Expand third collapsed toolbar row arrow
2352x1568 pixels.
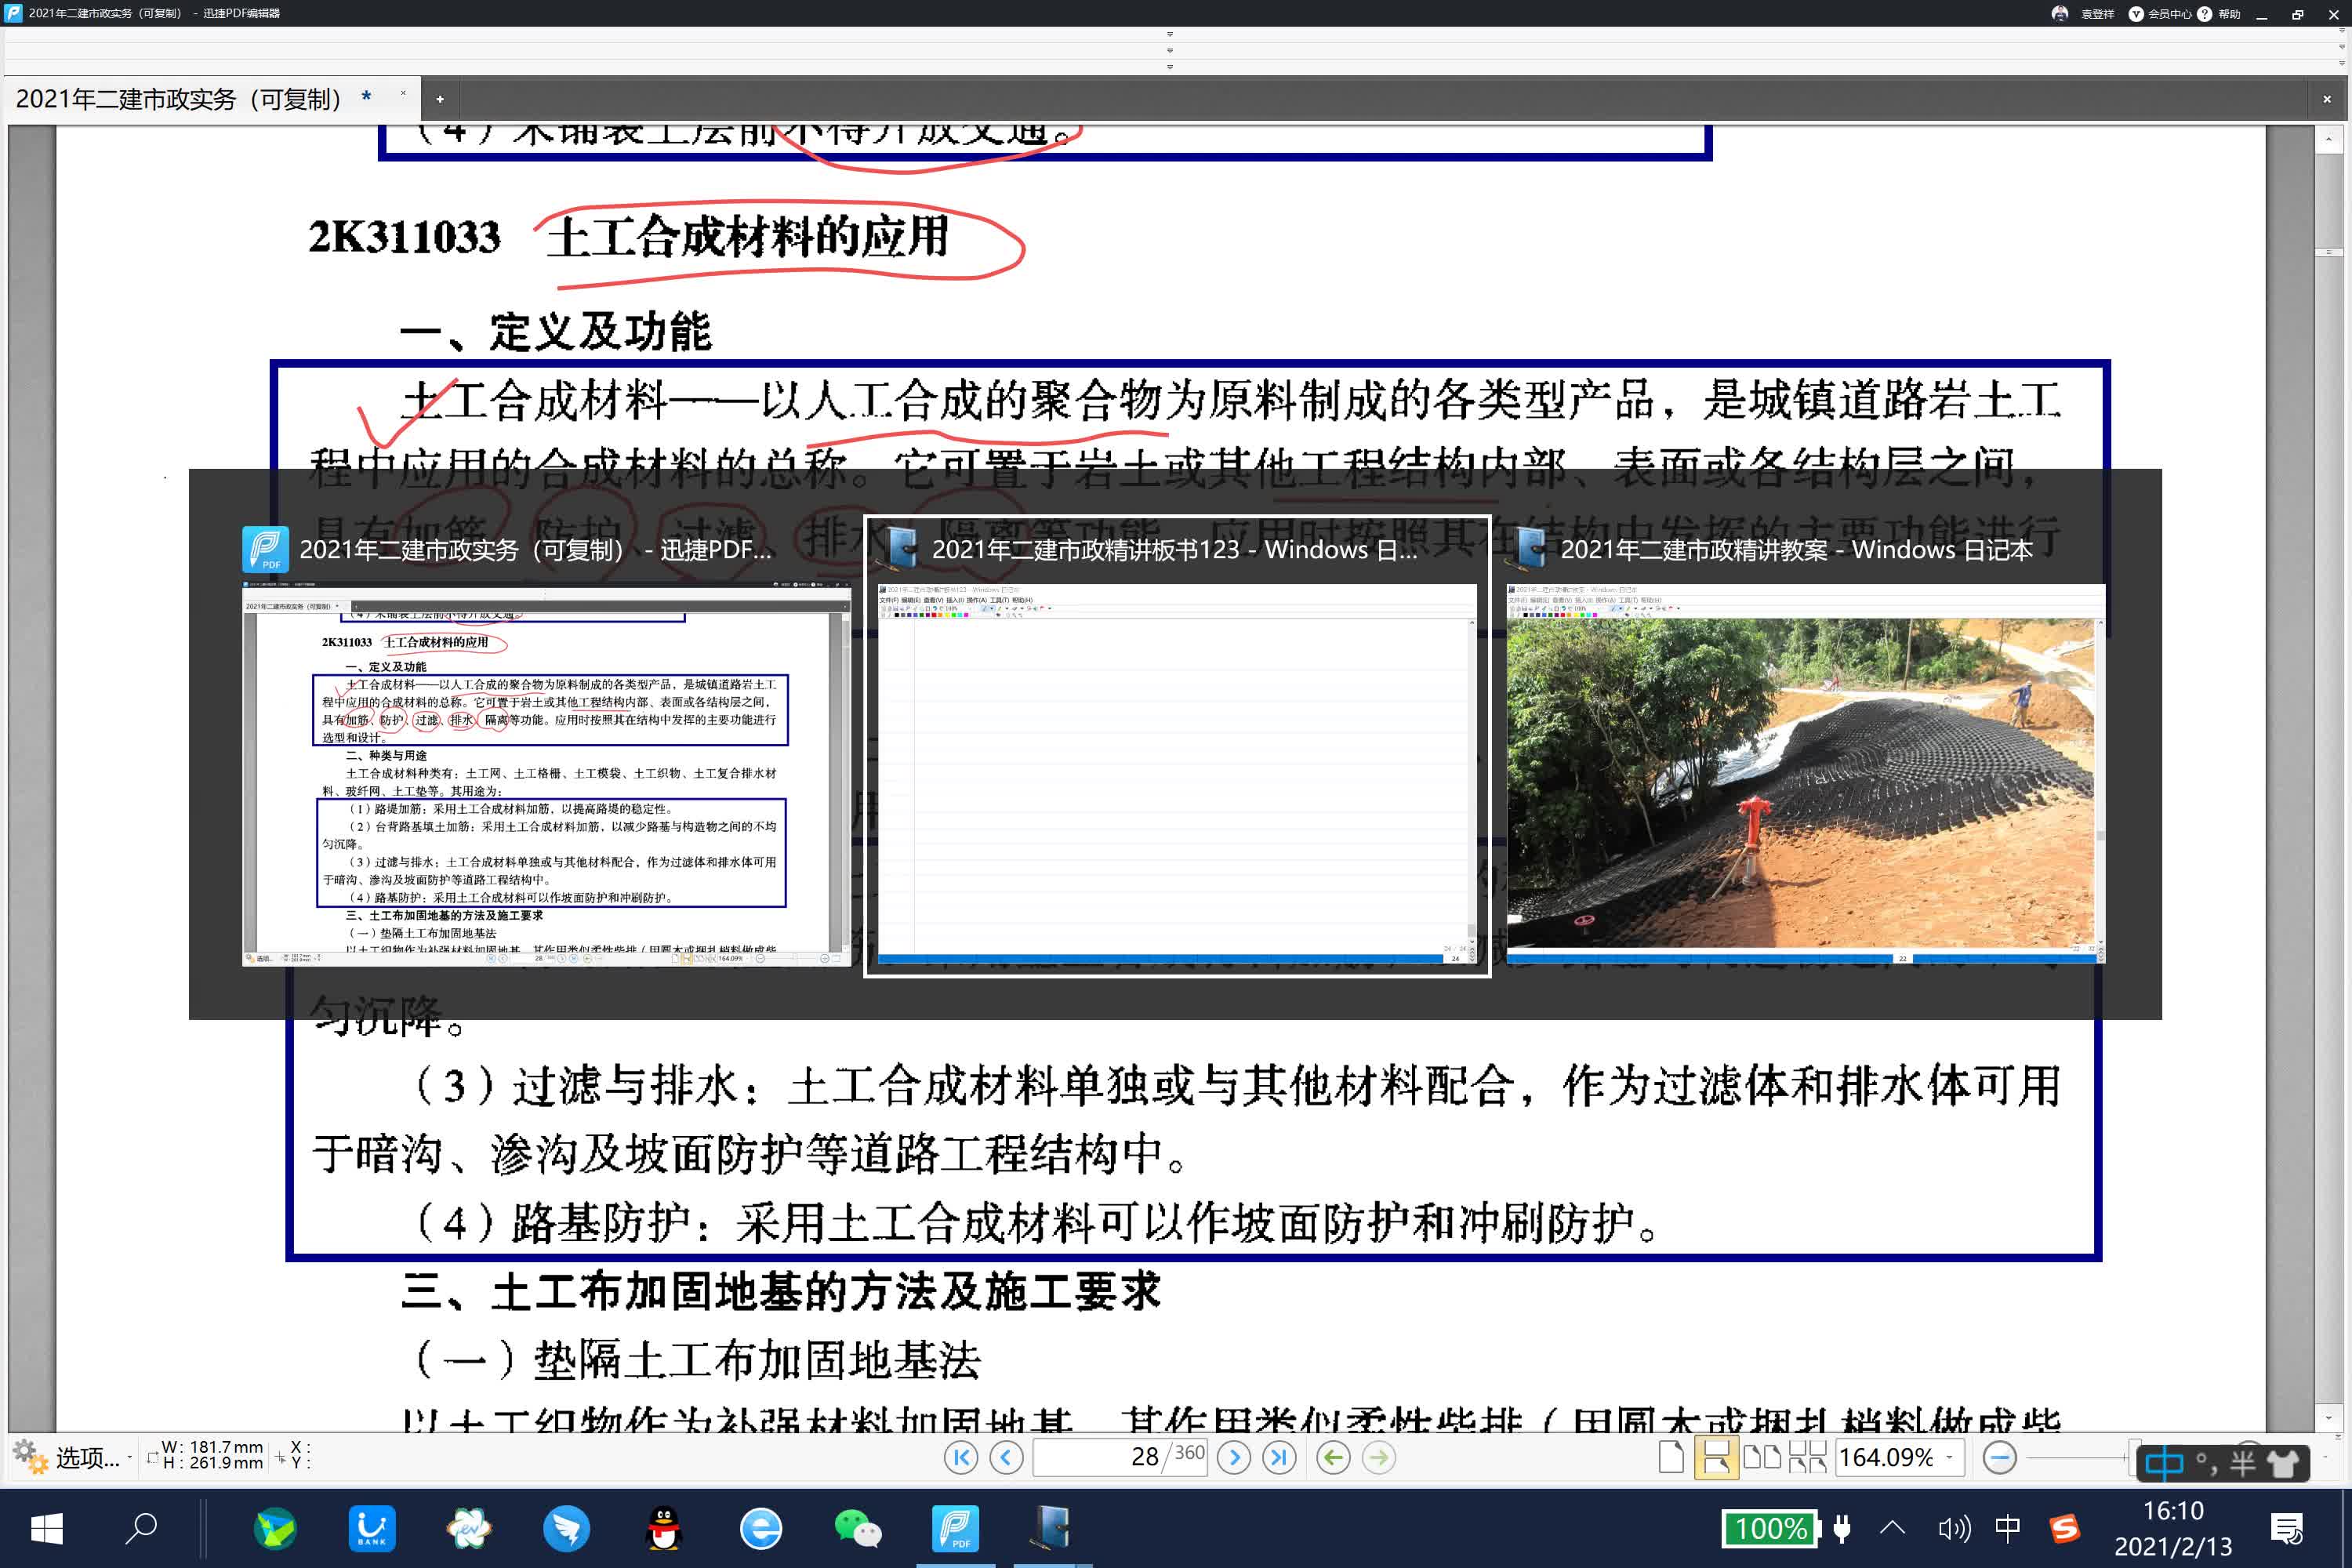(1170, 67)
